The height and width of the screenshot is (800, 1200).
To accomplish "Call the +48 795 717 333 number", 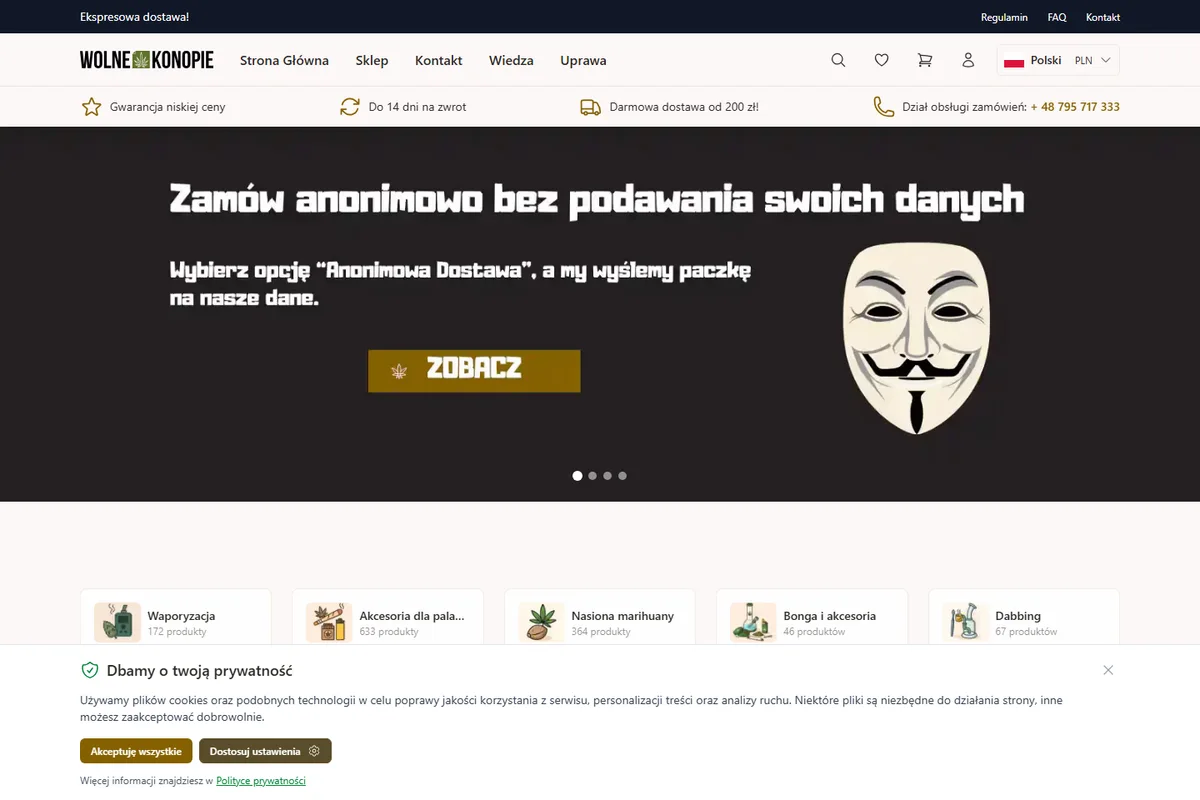I will (1075, 107).
